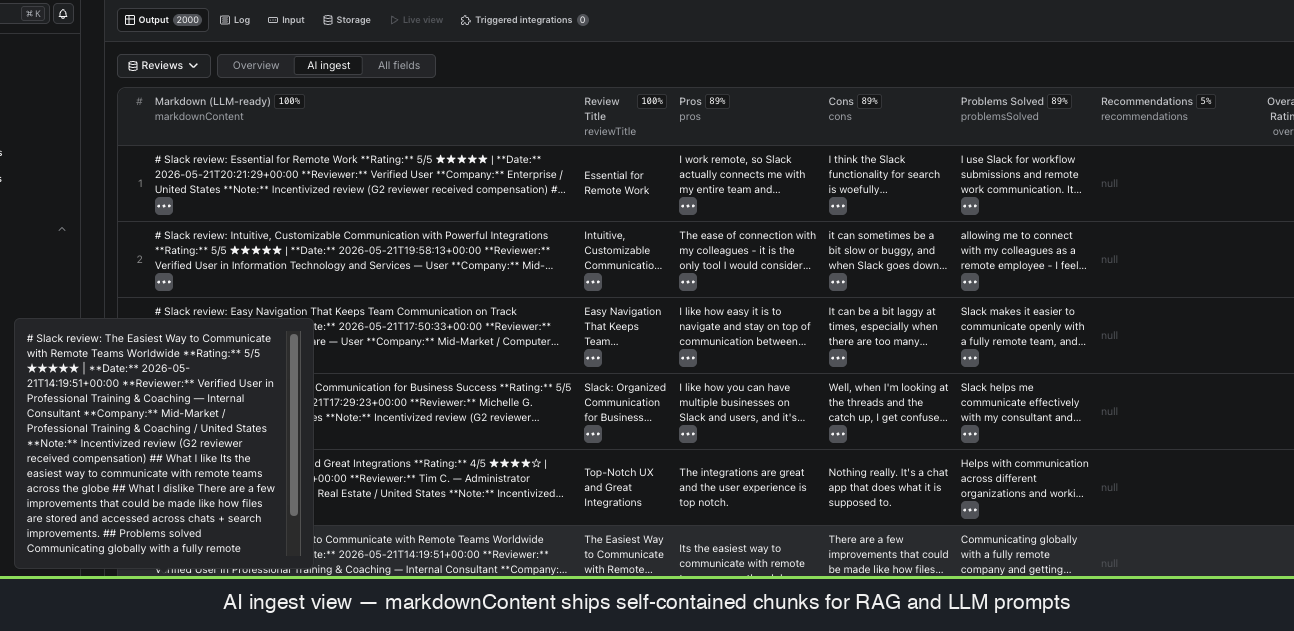Image resolution: width=1294 pixels, height=631 pixels.
Task: Select the AI ingest view
Action: [329, 66]
